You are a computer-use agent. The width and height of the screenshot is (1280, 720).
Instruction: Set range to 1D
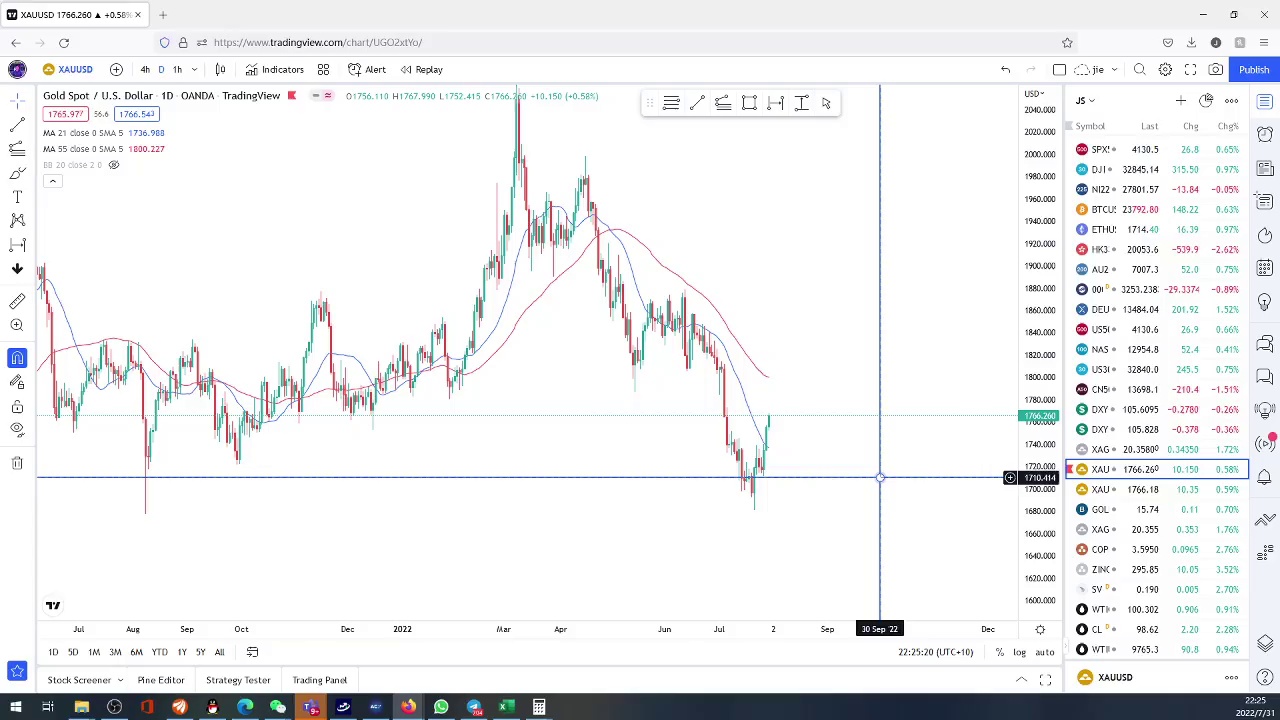53,652
